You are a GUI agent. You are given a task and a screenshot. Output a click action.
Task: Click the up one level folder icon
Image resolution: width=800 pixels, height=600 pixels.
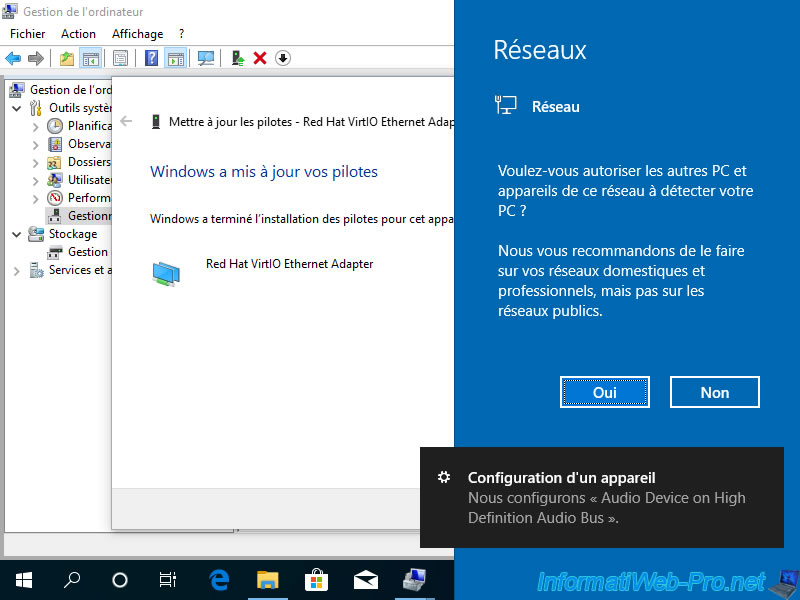tap(67, 58)
